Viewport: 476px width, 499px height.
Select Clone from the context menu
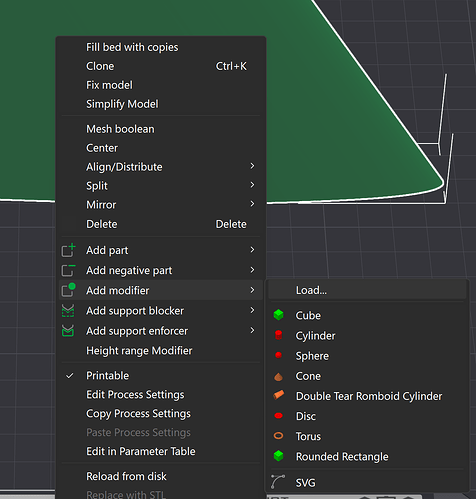160,66
